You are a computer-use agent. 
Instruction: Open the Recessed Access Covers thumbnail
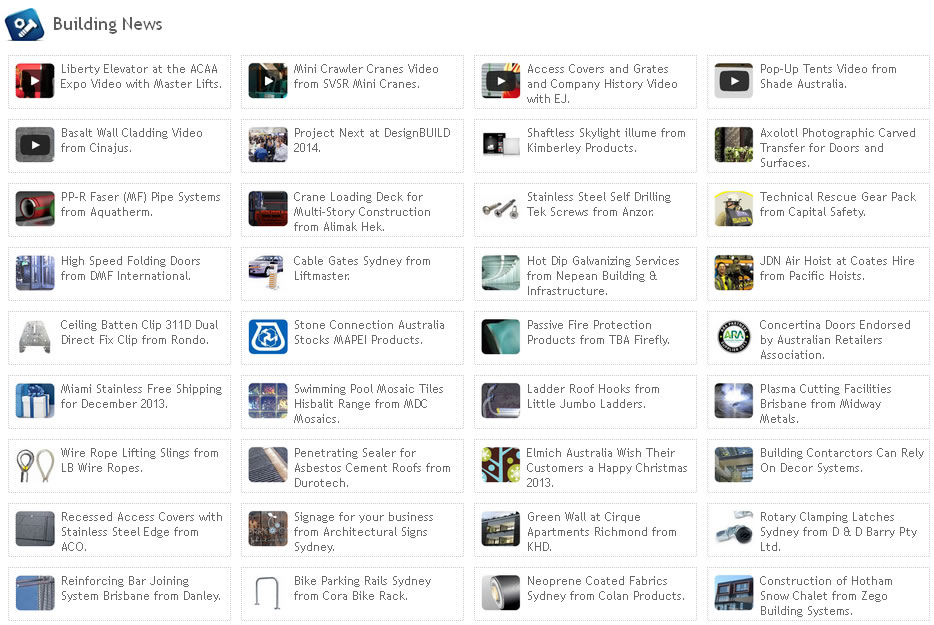(35, 528)
